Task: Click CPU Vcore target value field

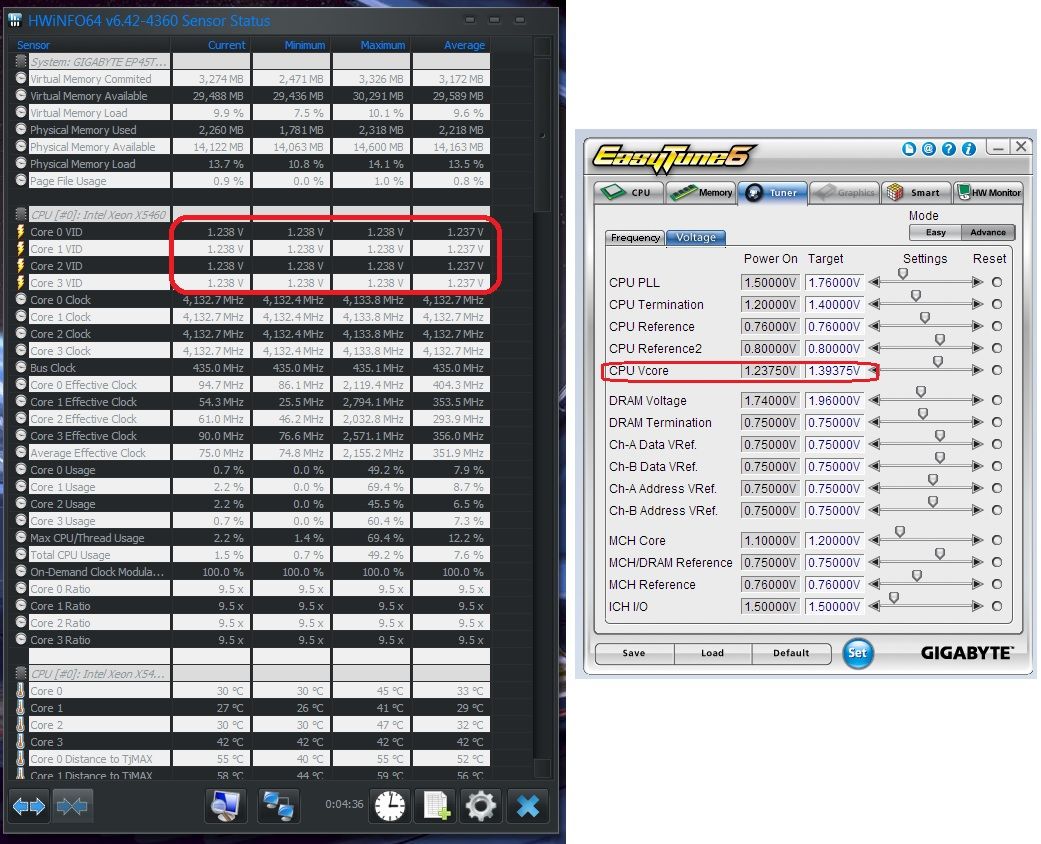Action: [835, 371]
